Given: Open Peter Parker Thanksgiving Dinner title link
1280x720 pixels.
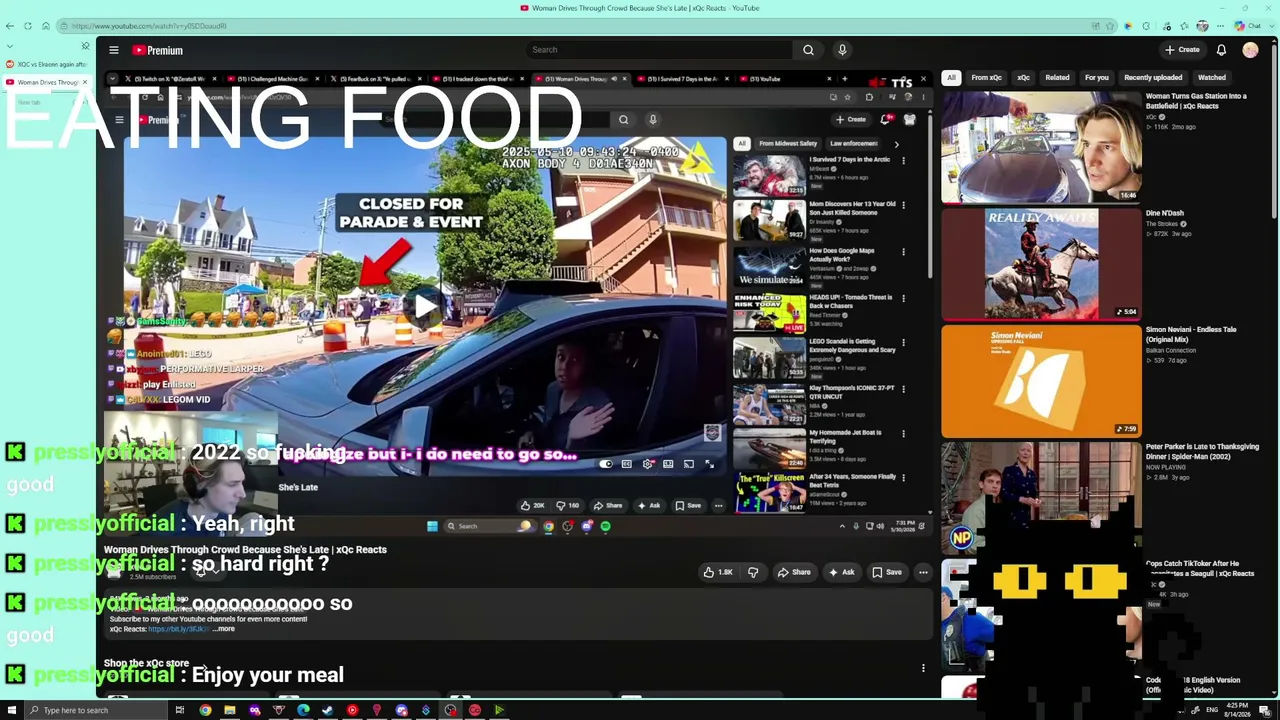Looking at the screenshot, I should [1202, 451].
